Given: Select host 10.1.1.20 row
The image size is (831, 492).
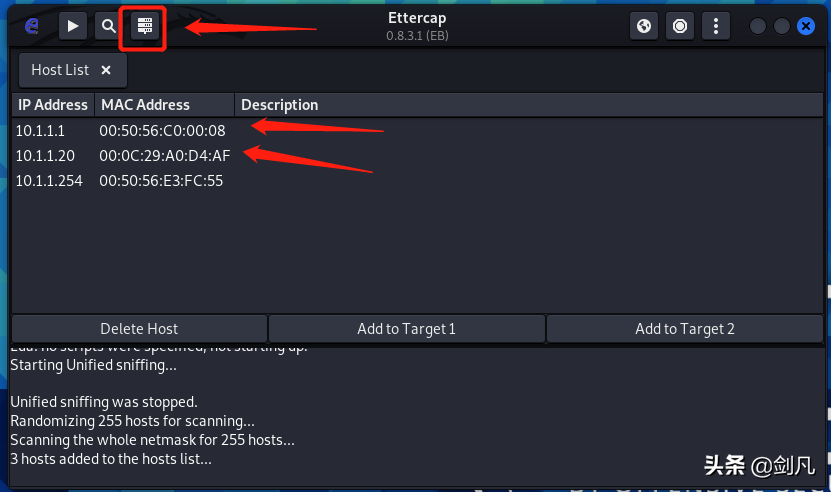Looking at the screenshot, I should point(418,155).
